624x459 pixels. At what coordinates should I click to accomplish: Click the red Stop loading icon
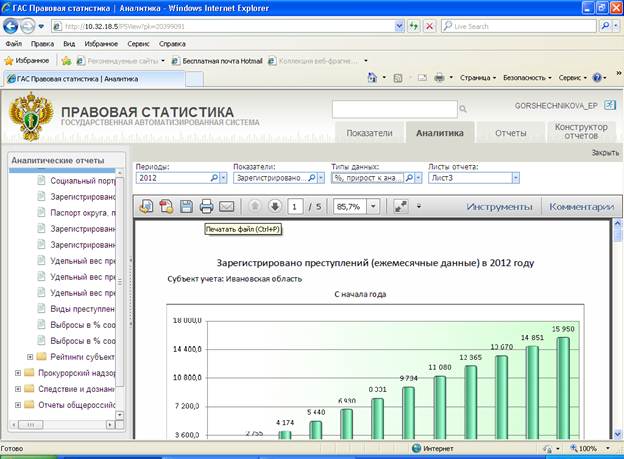429,26
